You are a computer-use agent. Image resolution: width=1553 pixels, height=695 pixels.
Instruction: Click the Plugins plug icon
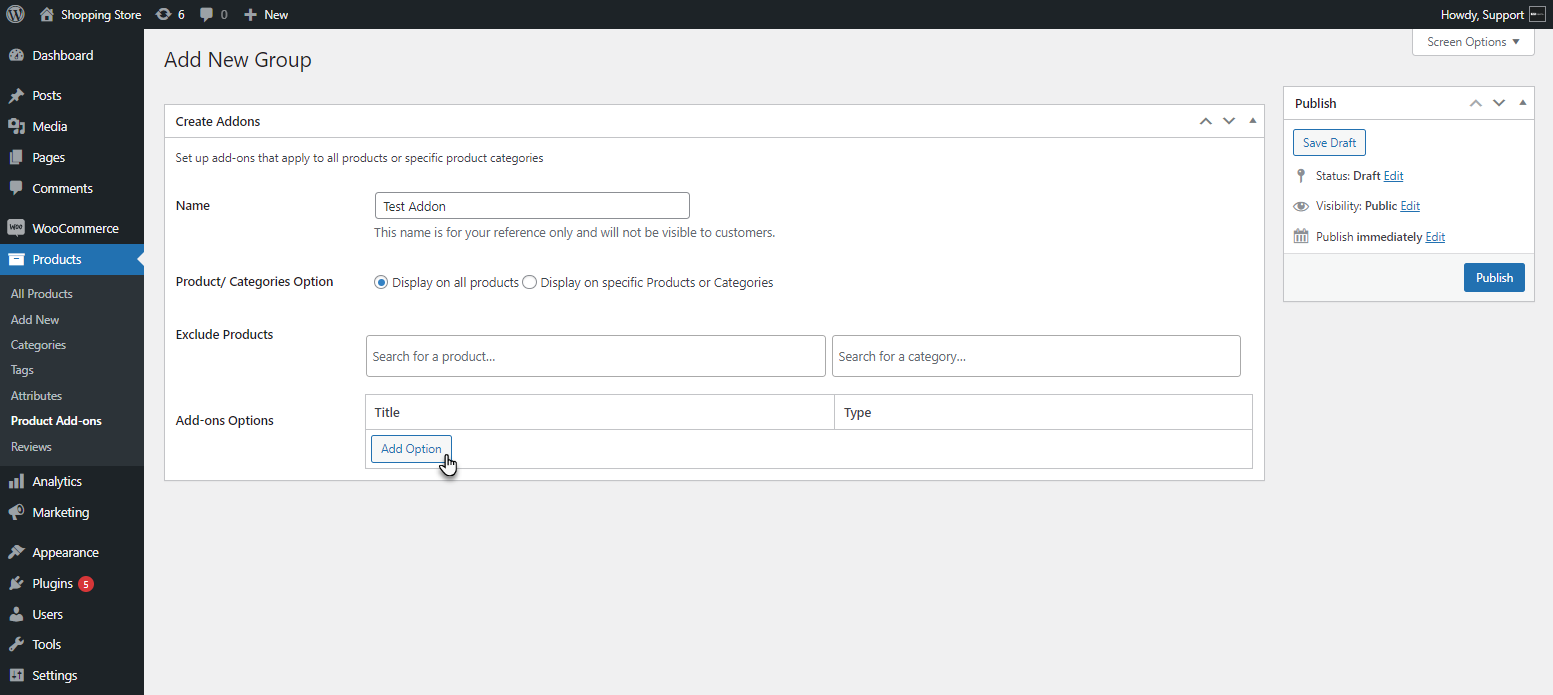[16, 583]
